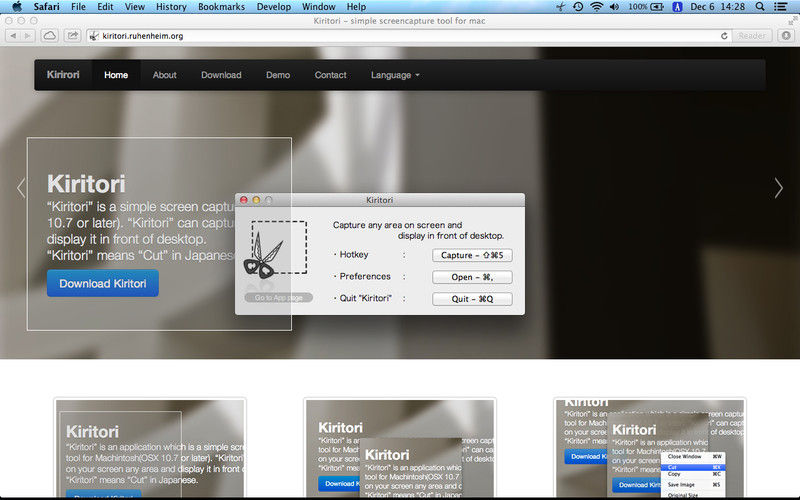The image size is (800, 500).
Task: Open View menu
Action: click(x=135, y=7)
